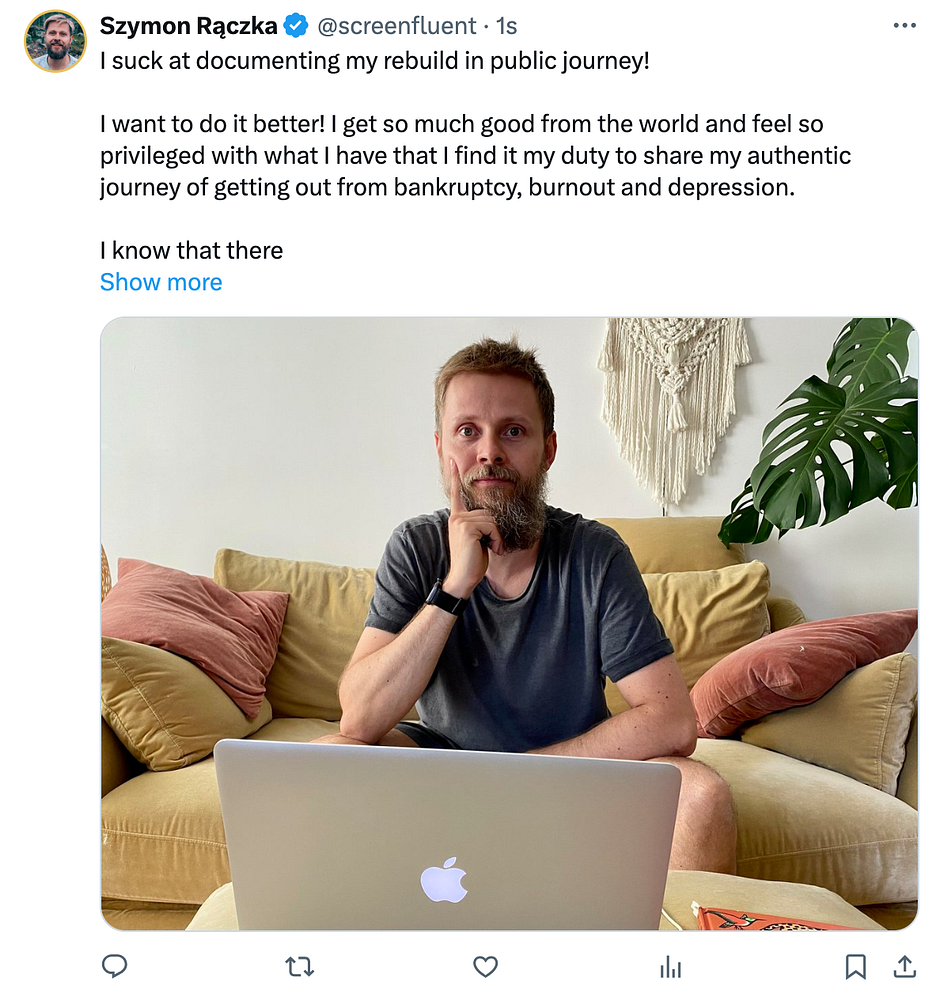Open the reply speech bubble icon
940x1000 pixels.
point(115,966)
